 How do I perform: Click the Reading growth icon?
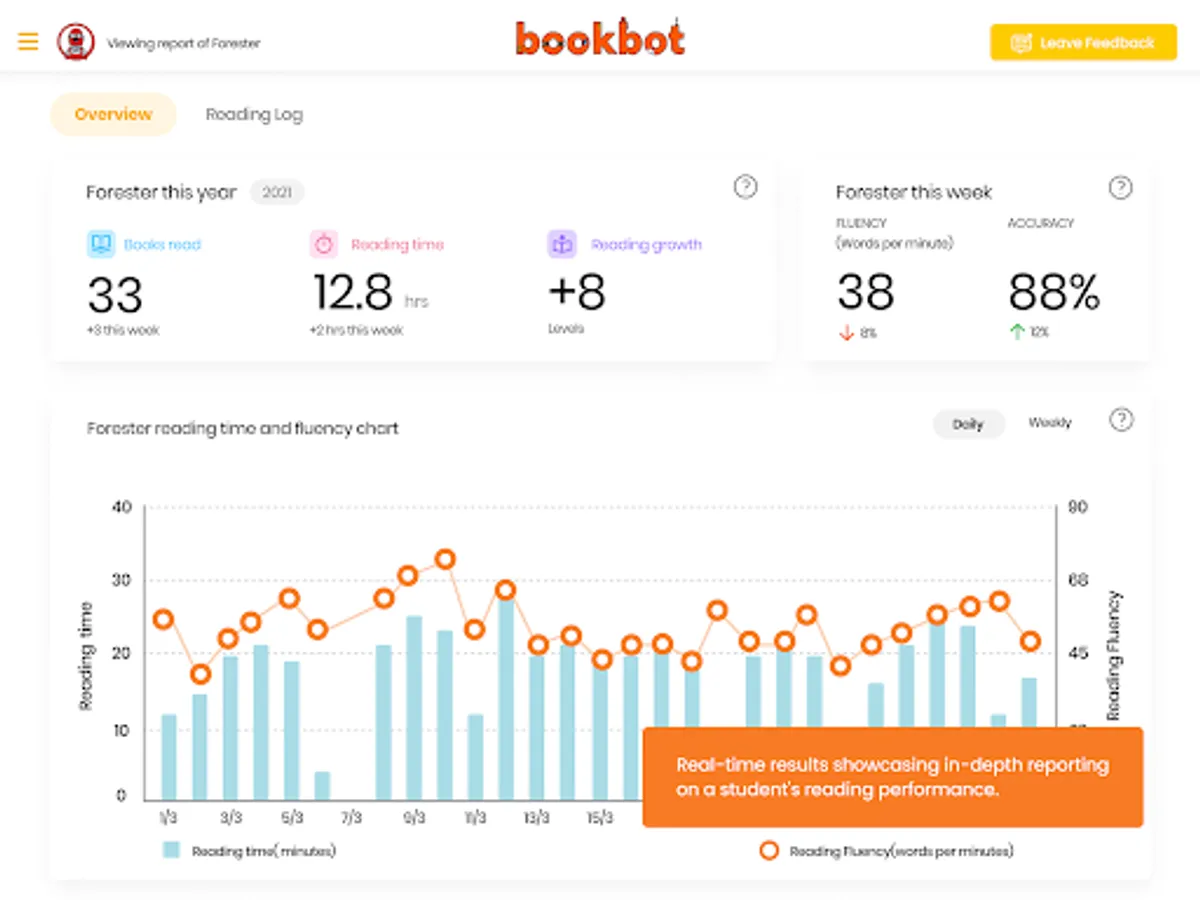pyautogui.click(x=562, y=244)
